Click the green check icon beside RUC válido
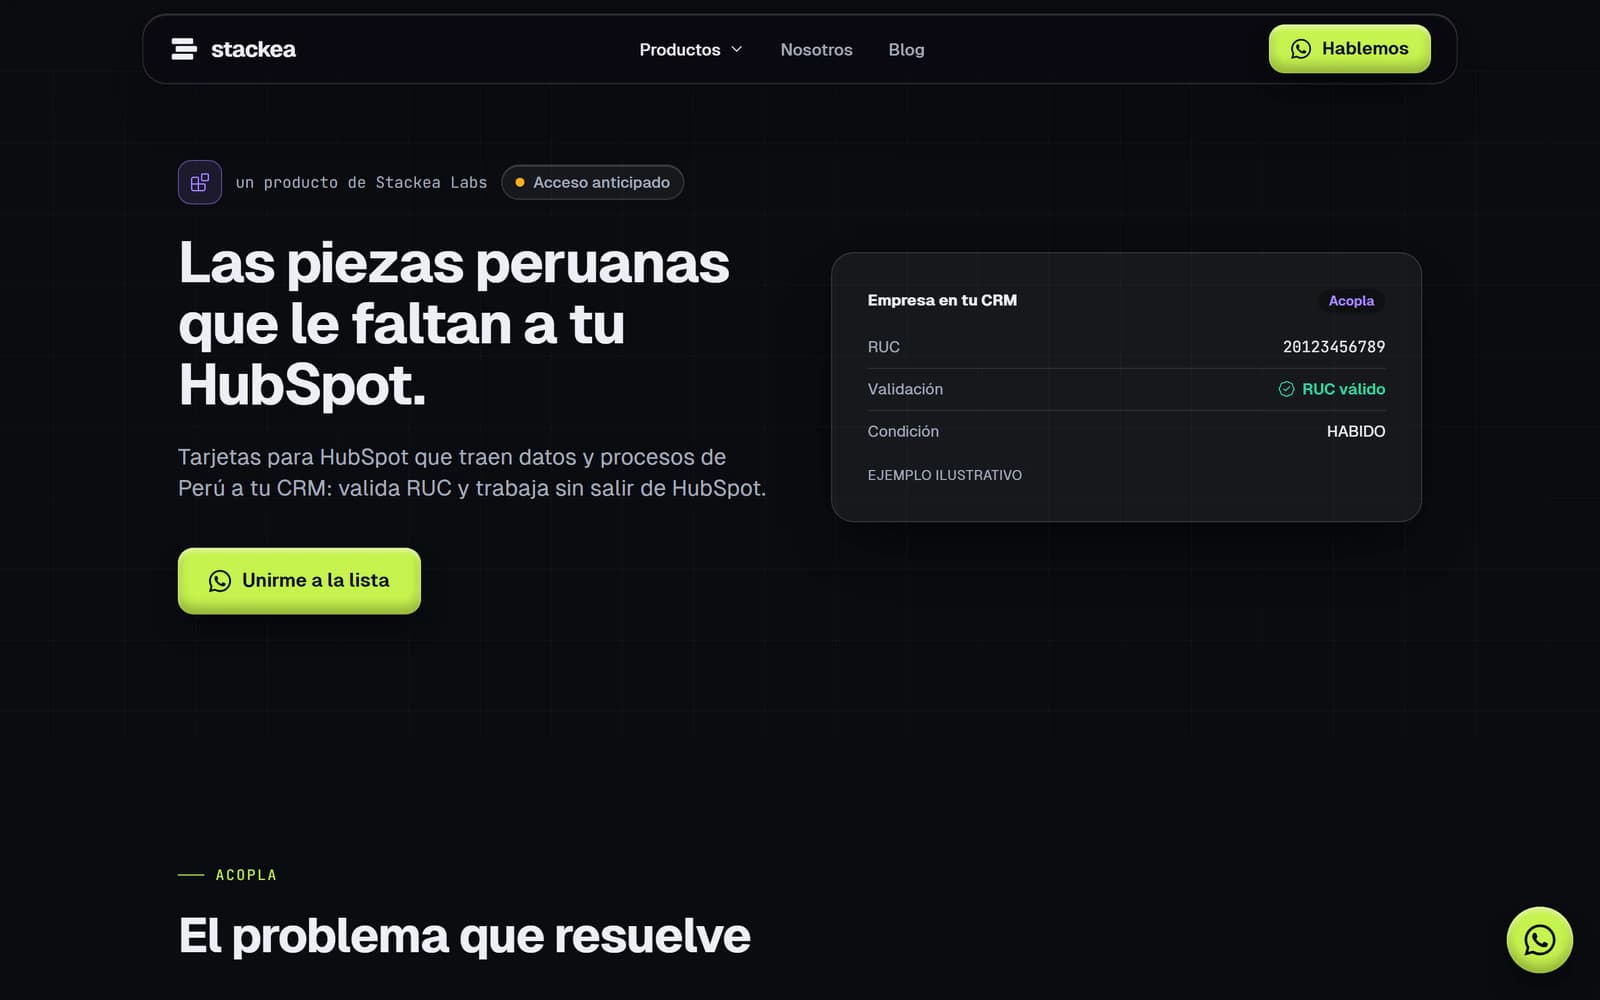 point(1286,389)
